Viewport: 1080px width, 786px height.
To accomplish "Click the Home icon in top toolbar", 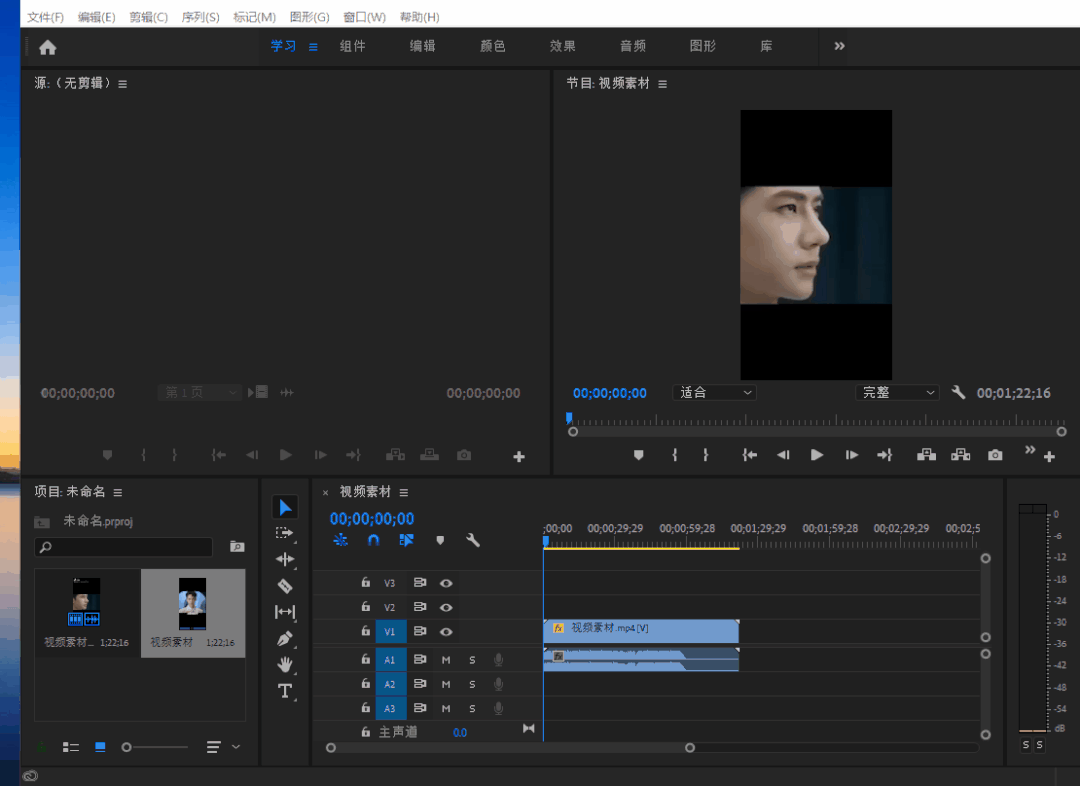I will coord(46,46).
